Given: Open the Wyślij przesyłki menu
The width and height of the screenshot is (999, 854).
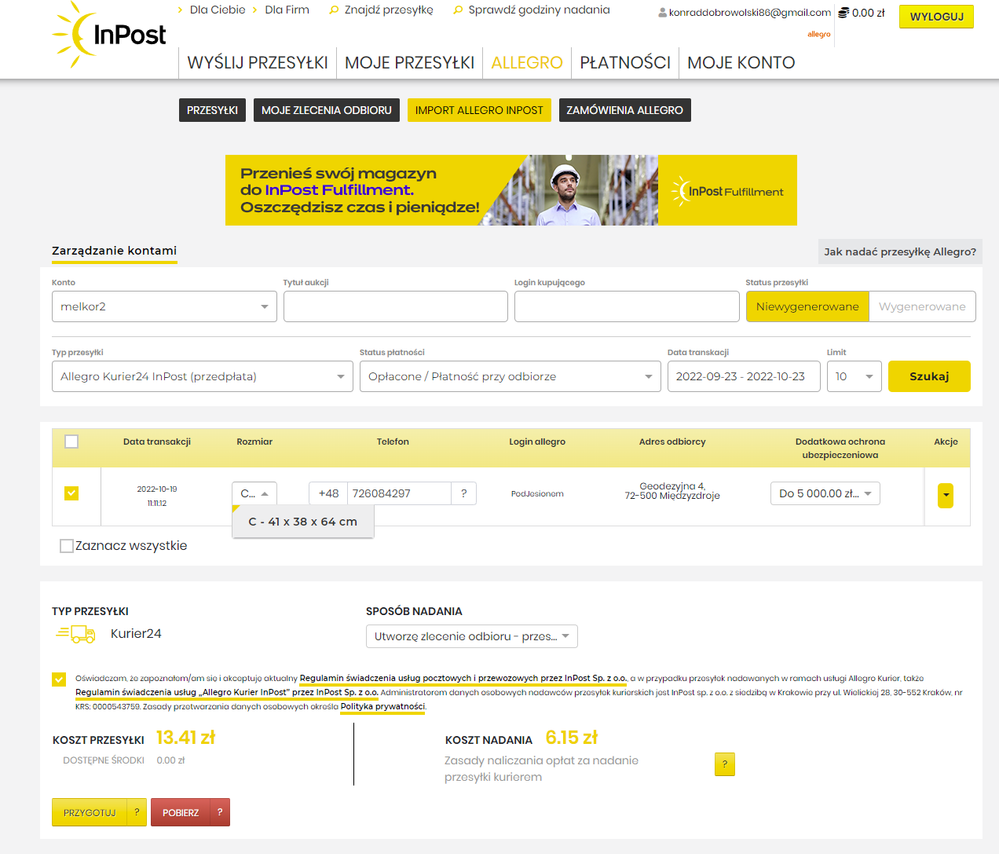Looking at the screenshot, I should coord(257,62).
